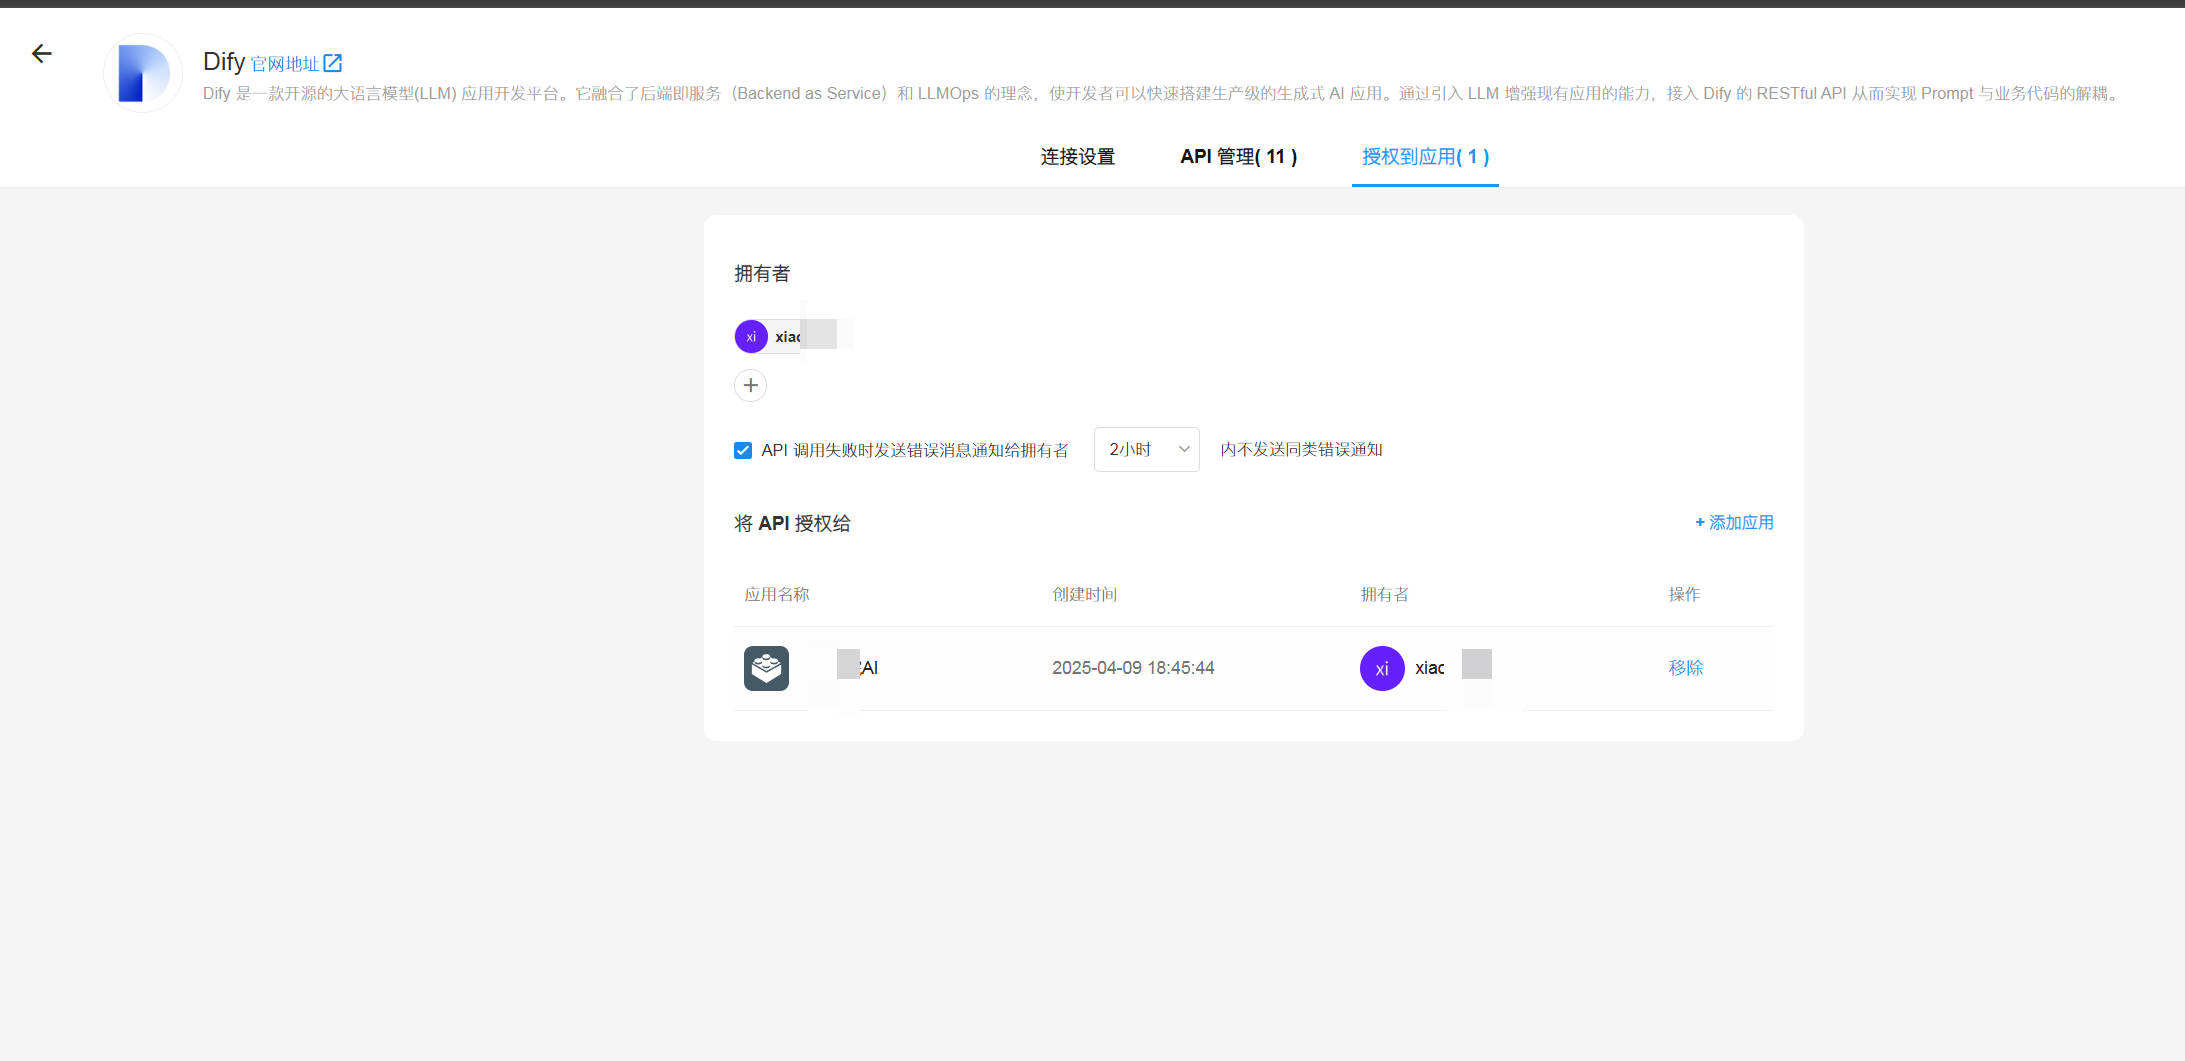This screenshot has height=1061, width=2185.
Task: Click the 将 API 授权给 heading
Action: (792, 523)
